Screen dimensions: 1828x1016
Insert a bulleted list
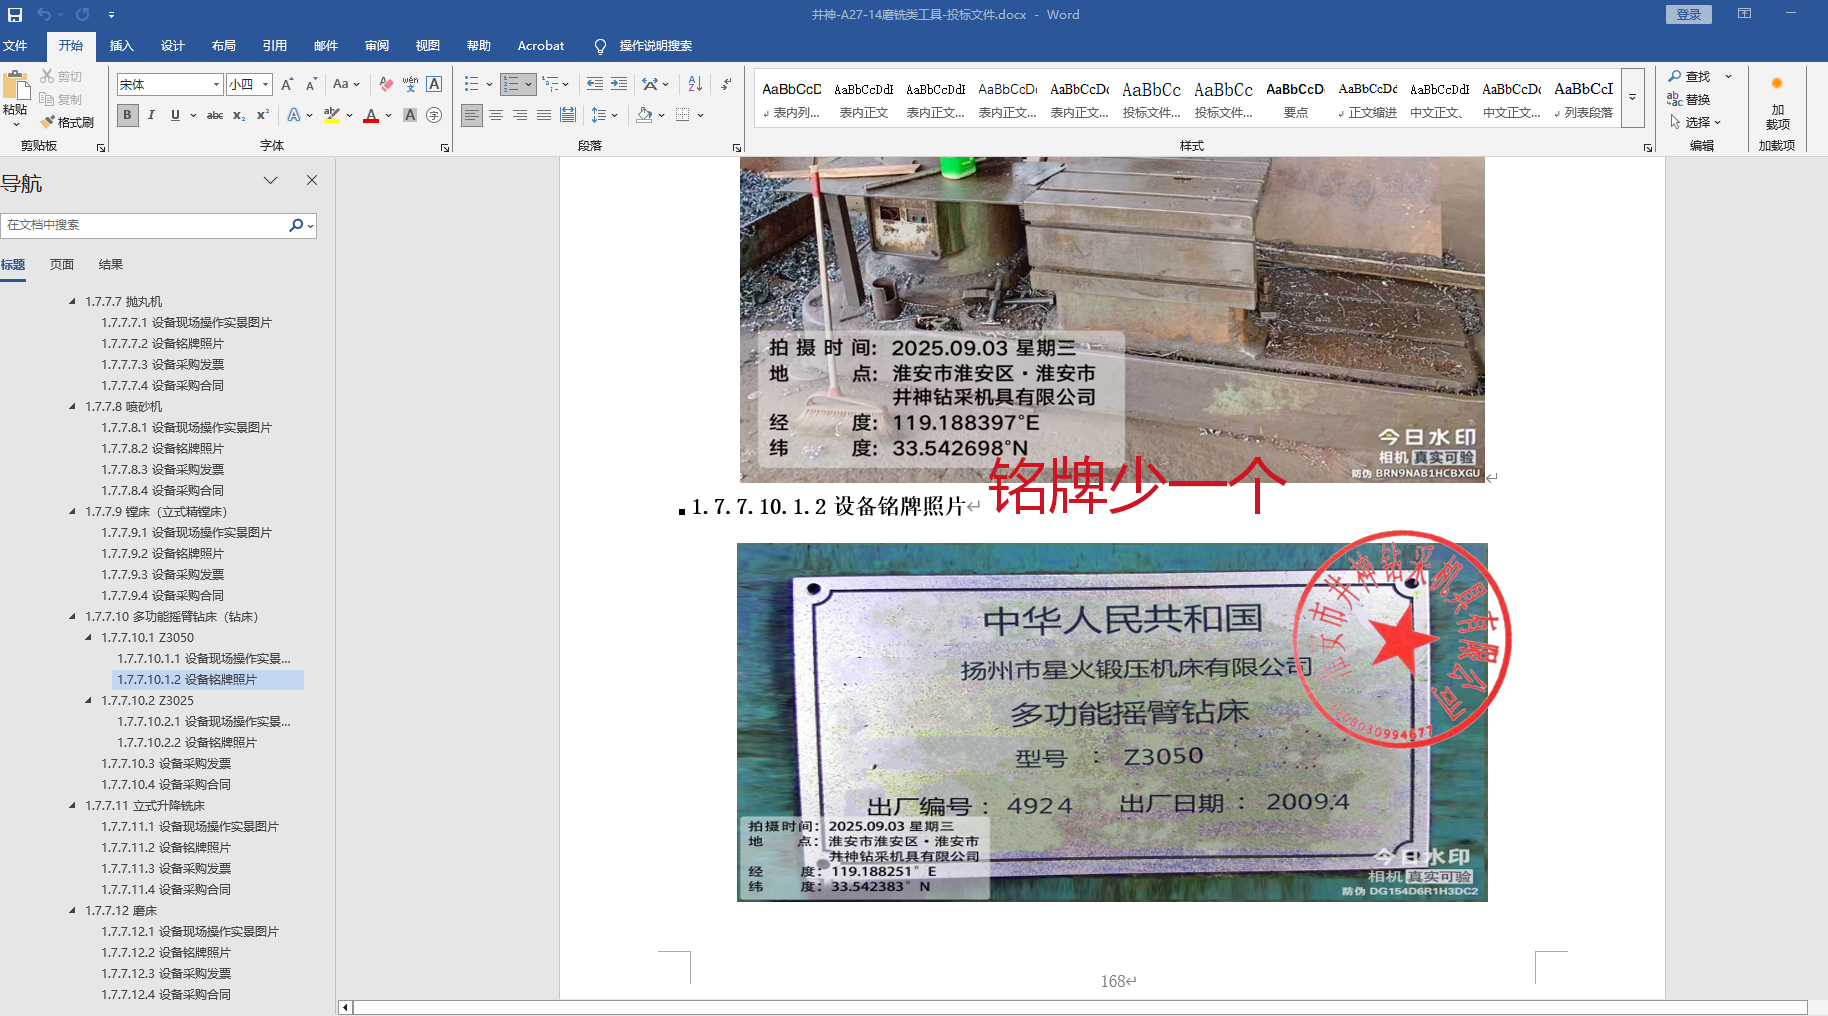pyautogui.click(x=472, y=84)
